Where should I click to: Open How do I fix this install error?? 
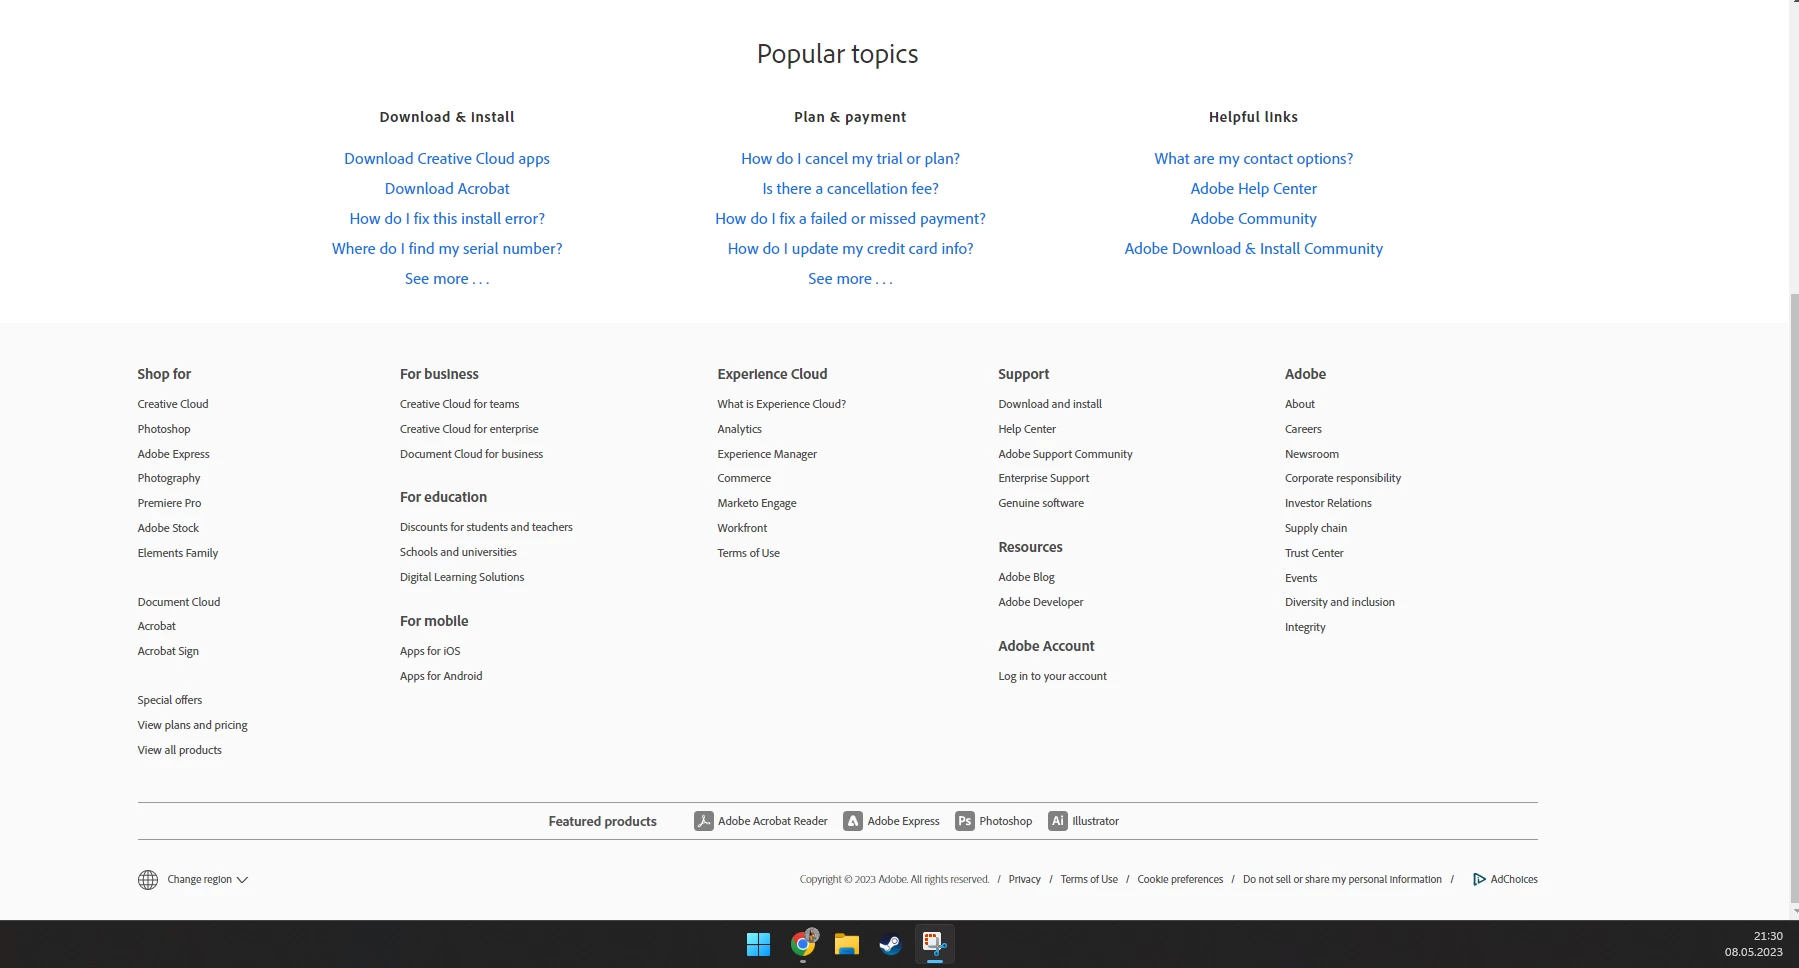[447, 219]
